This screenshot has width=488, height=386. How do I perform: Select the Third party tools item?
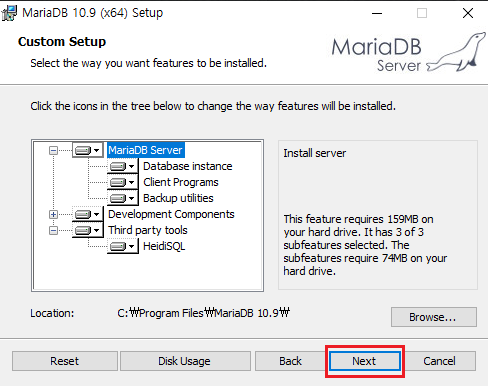click(x=148, y=230)
